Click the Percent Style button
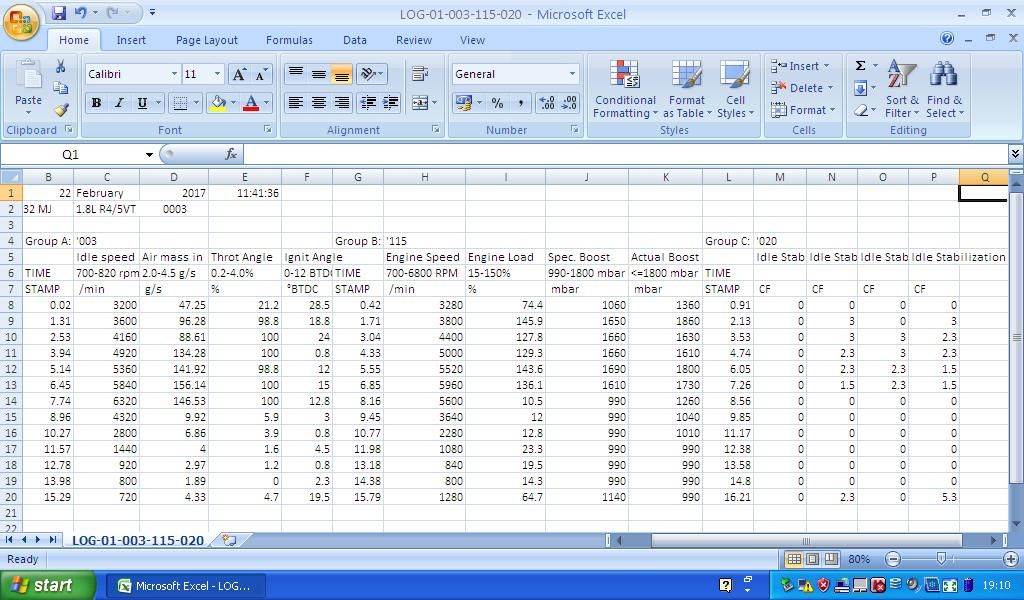Viewport: 1024px width, 600px height. (497, 103)
